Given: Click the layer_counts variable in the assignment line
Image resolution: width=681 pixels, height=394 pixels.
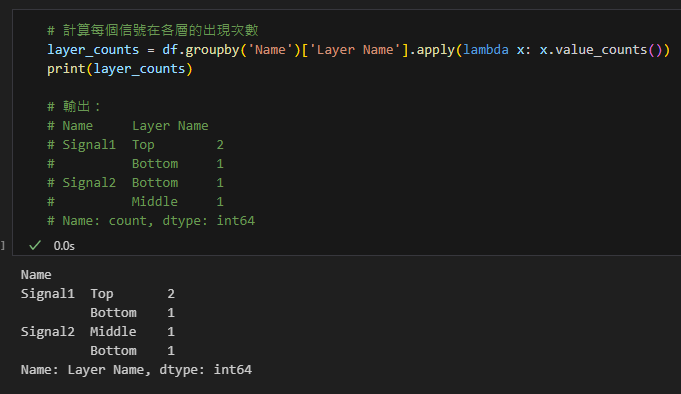Looking at the screenshot, I should coord(93,50).
